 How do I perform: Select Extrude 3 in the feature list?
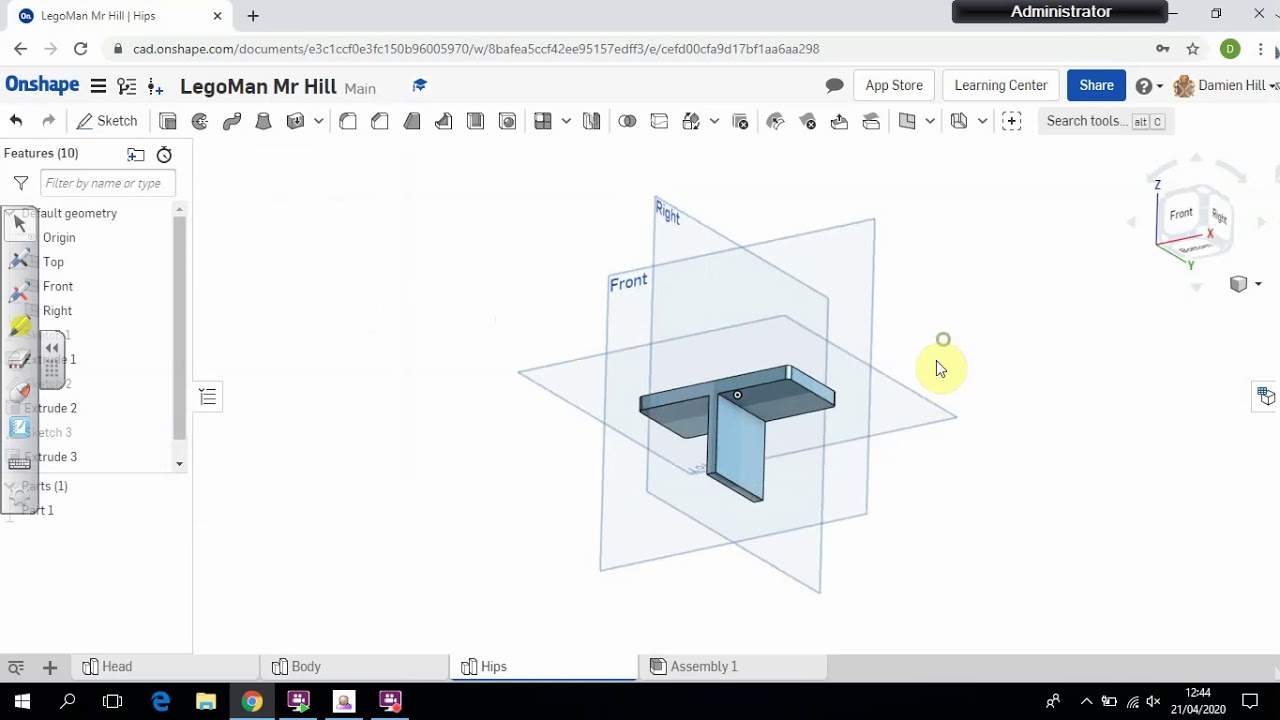[50, 457]
